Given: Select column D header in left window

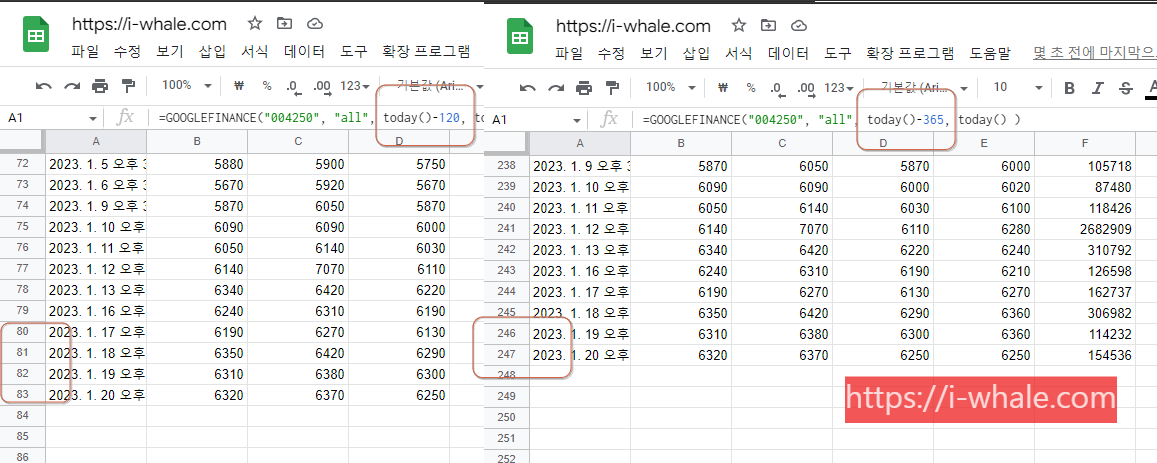Looking at the screenshot, I should pos(399,141).
